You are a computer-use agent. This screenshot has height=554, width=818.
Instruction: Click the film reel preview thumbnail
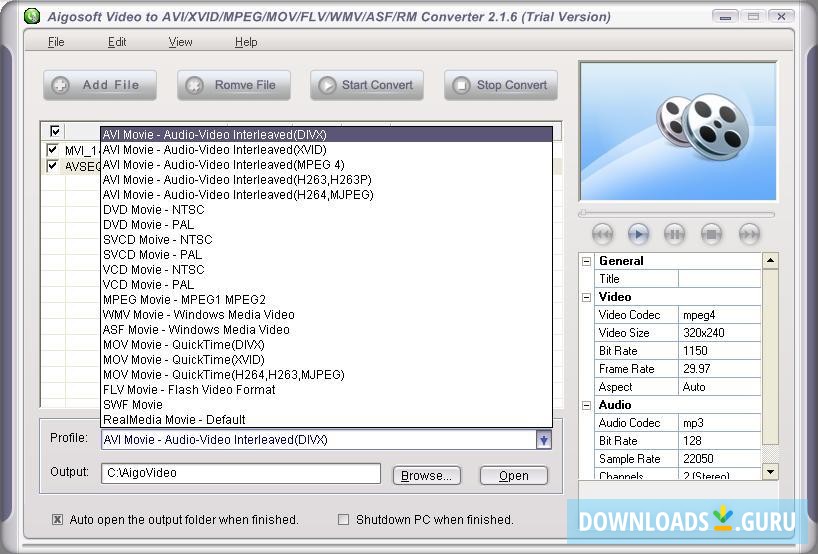(x=678, y=131)
